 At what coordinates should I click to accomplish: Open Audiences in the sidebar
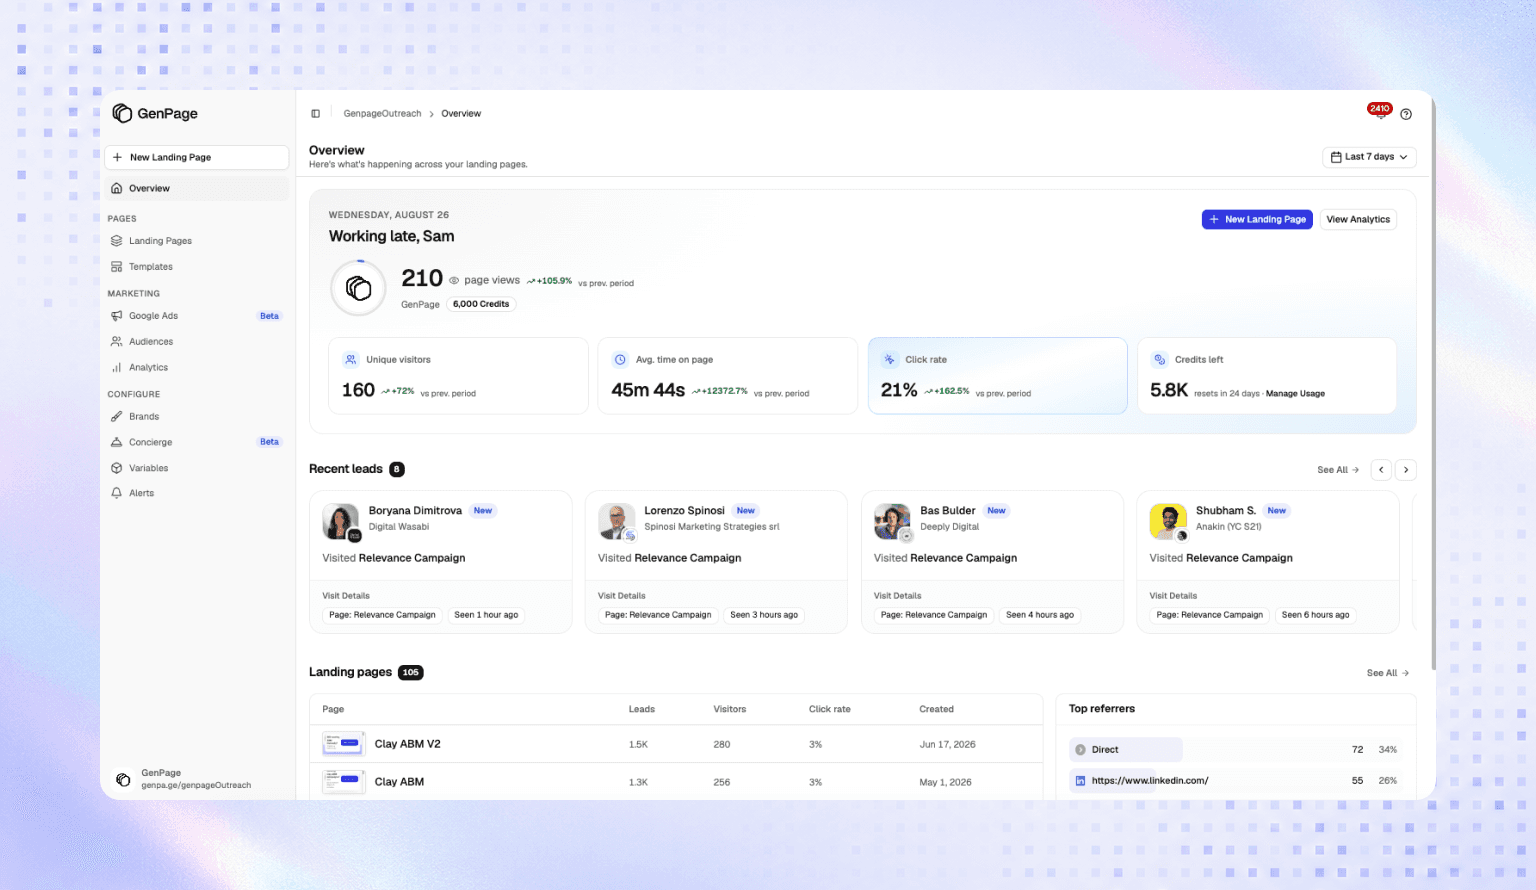[x=196, y=342]
